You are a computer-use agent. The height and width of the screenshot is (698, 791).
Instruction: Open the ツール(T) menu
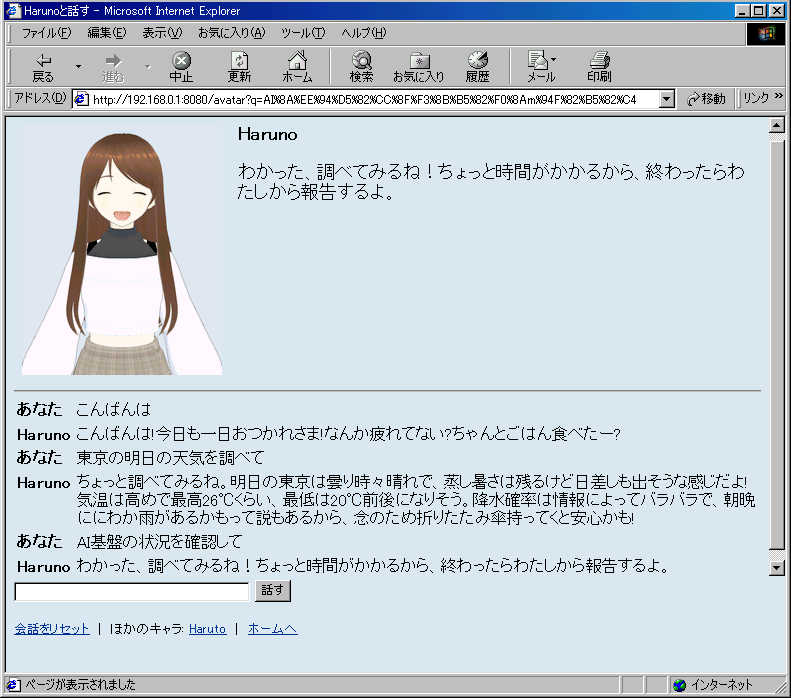pyautogui.click(x=303, y=33)
